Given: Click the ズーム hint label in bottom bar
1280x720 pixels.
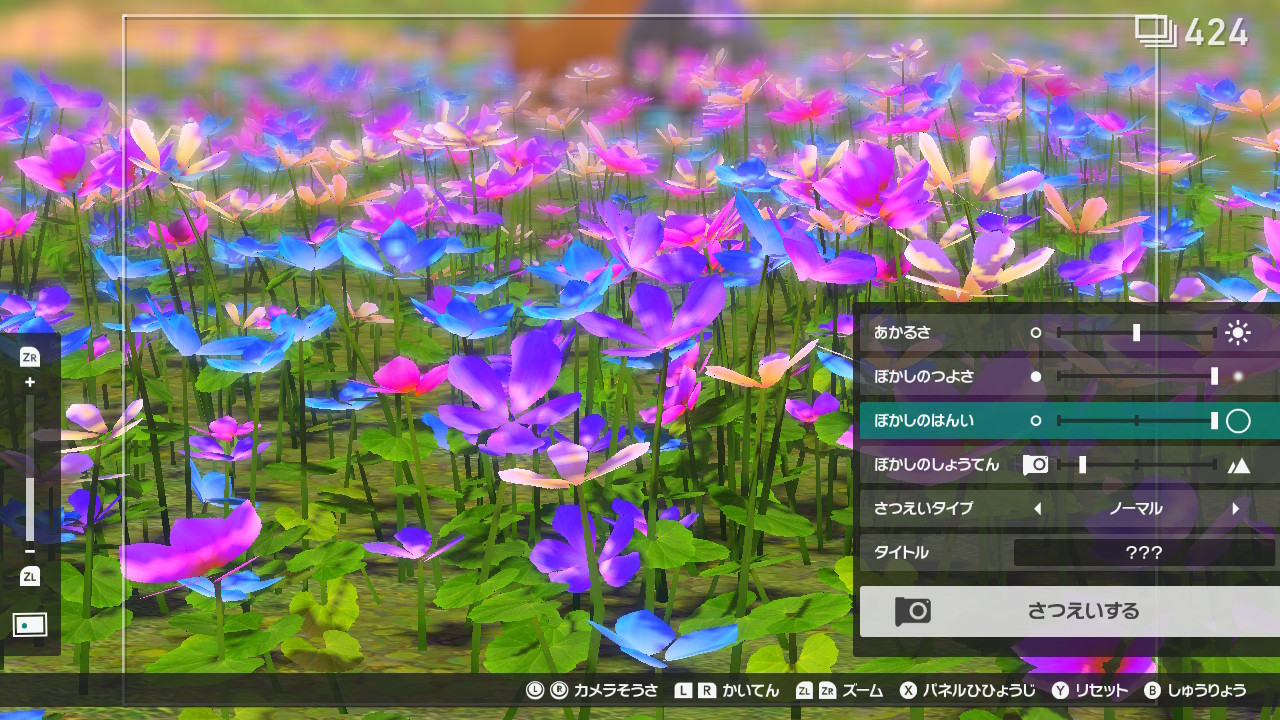Looking at the screenshot, I should (x=862, y=690).
